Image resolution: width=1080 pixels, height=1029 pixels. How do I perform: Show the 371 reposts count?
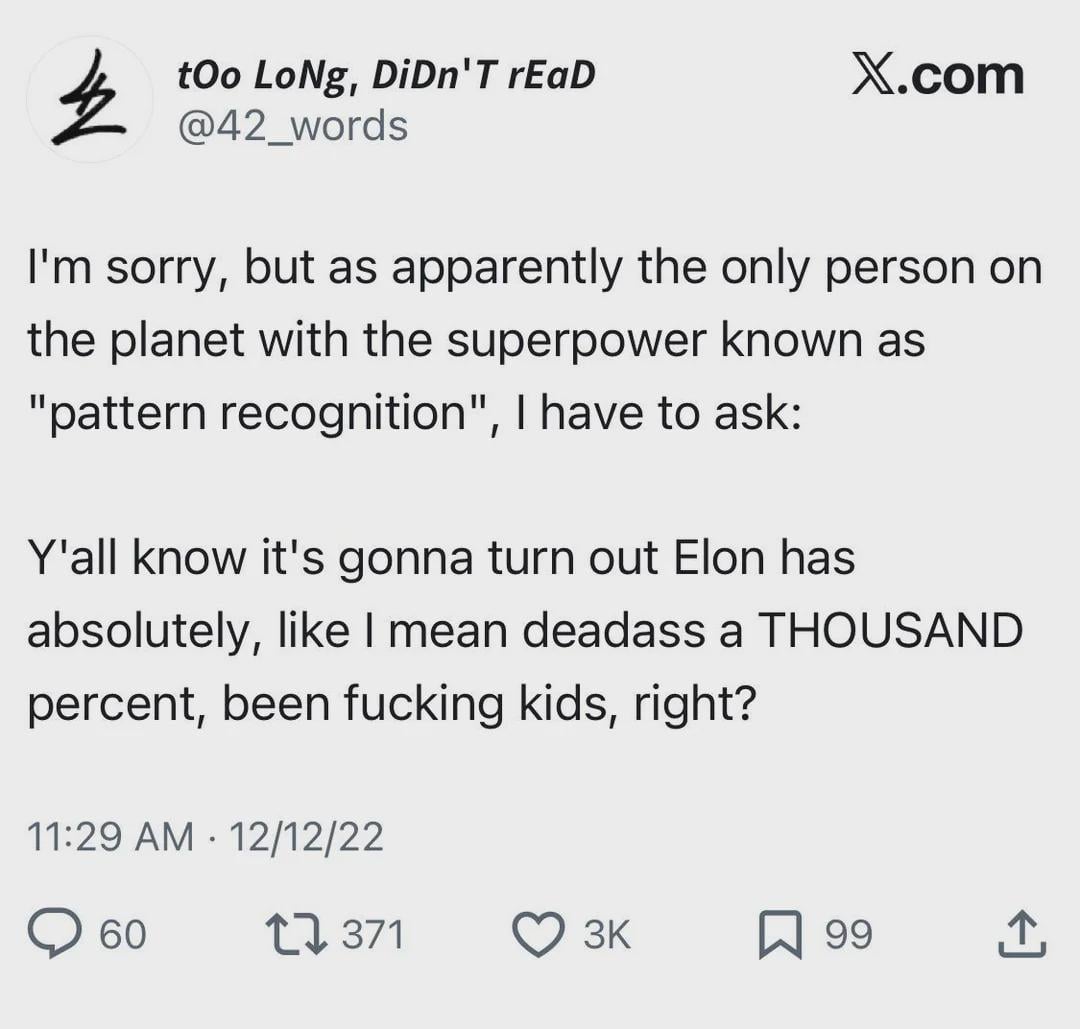click(373, 934)
